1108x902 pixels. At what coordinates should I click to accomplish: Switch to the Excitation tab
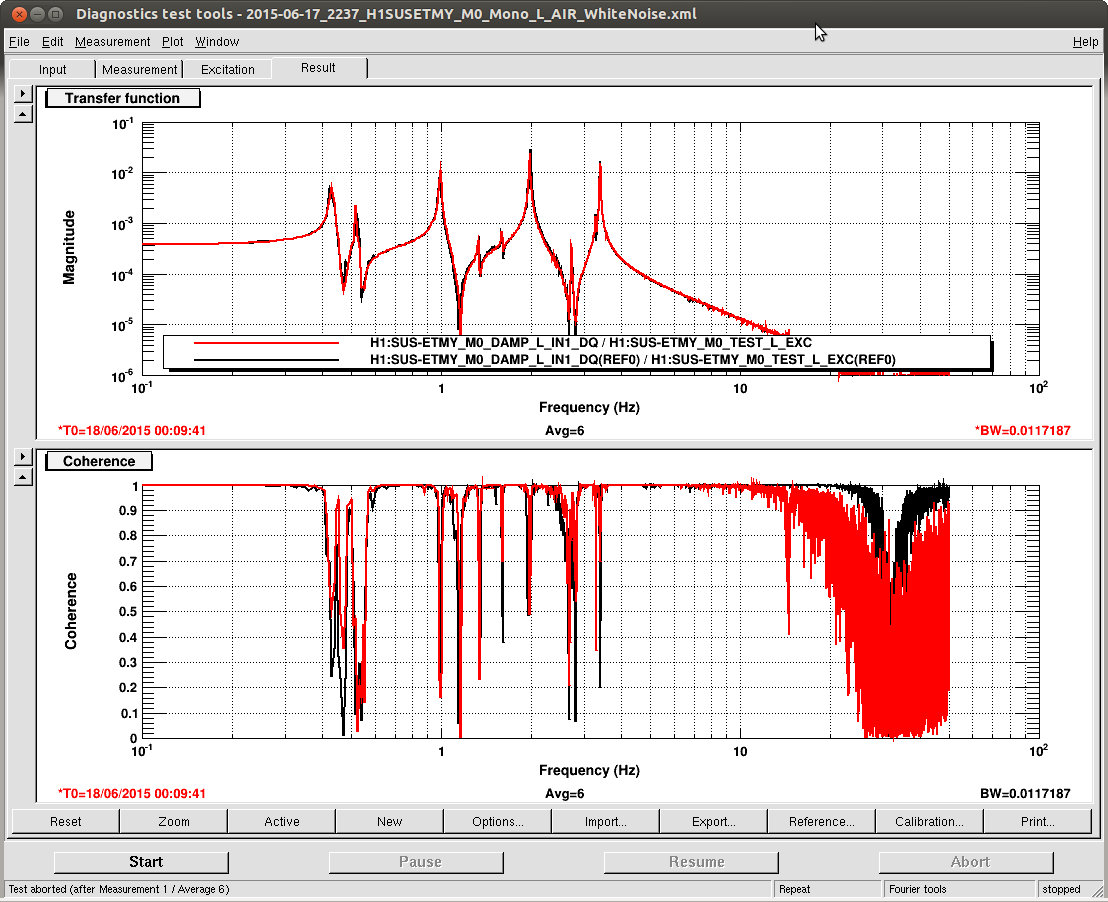228,69
